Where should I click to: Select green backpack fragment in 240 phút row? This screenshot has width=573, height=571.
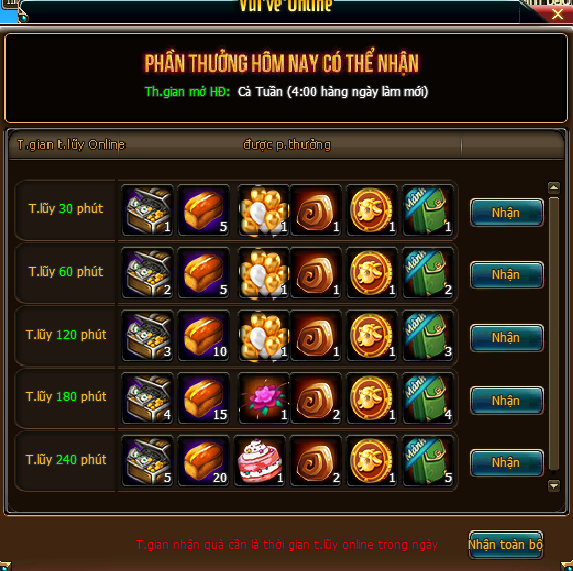[428, 461]
